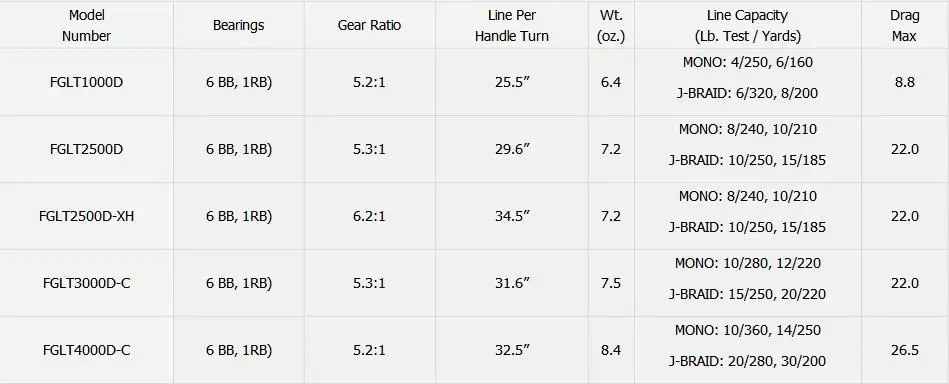Click the Wt. (oz.) column header
949x384 pixels.
click(611, 25)
